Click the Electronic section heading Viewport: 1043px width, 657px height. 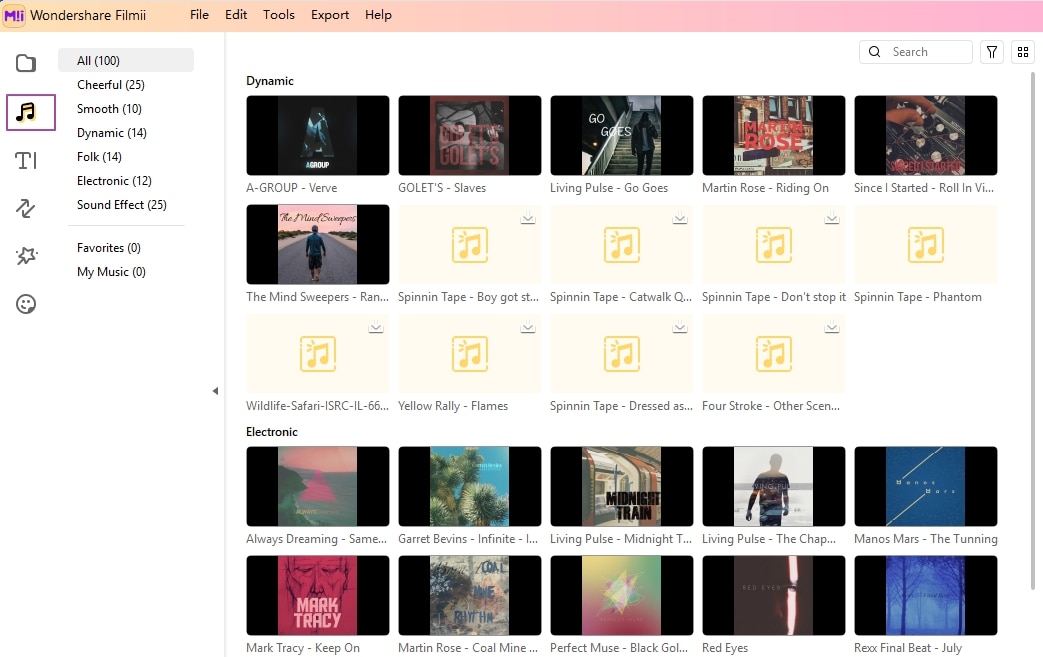click(x=271, y=432)
